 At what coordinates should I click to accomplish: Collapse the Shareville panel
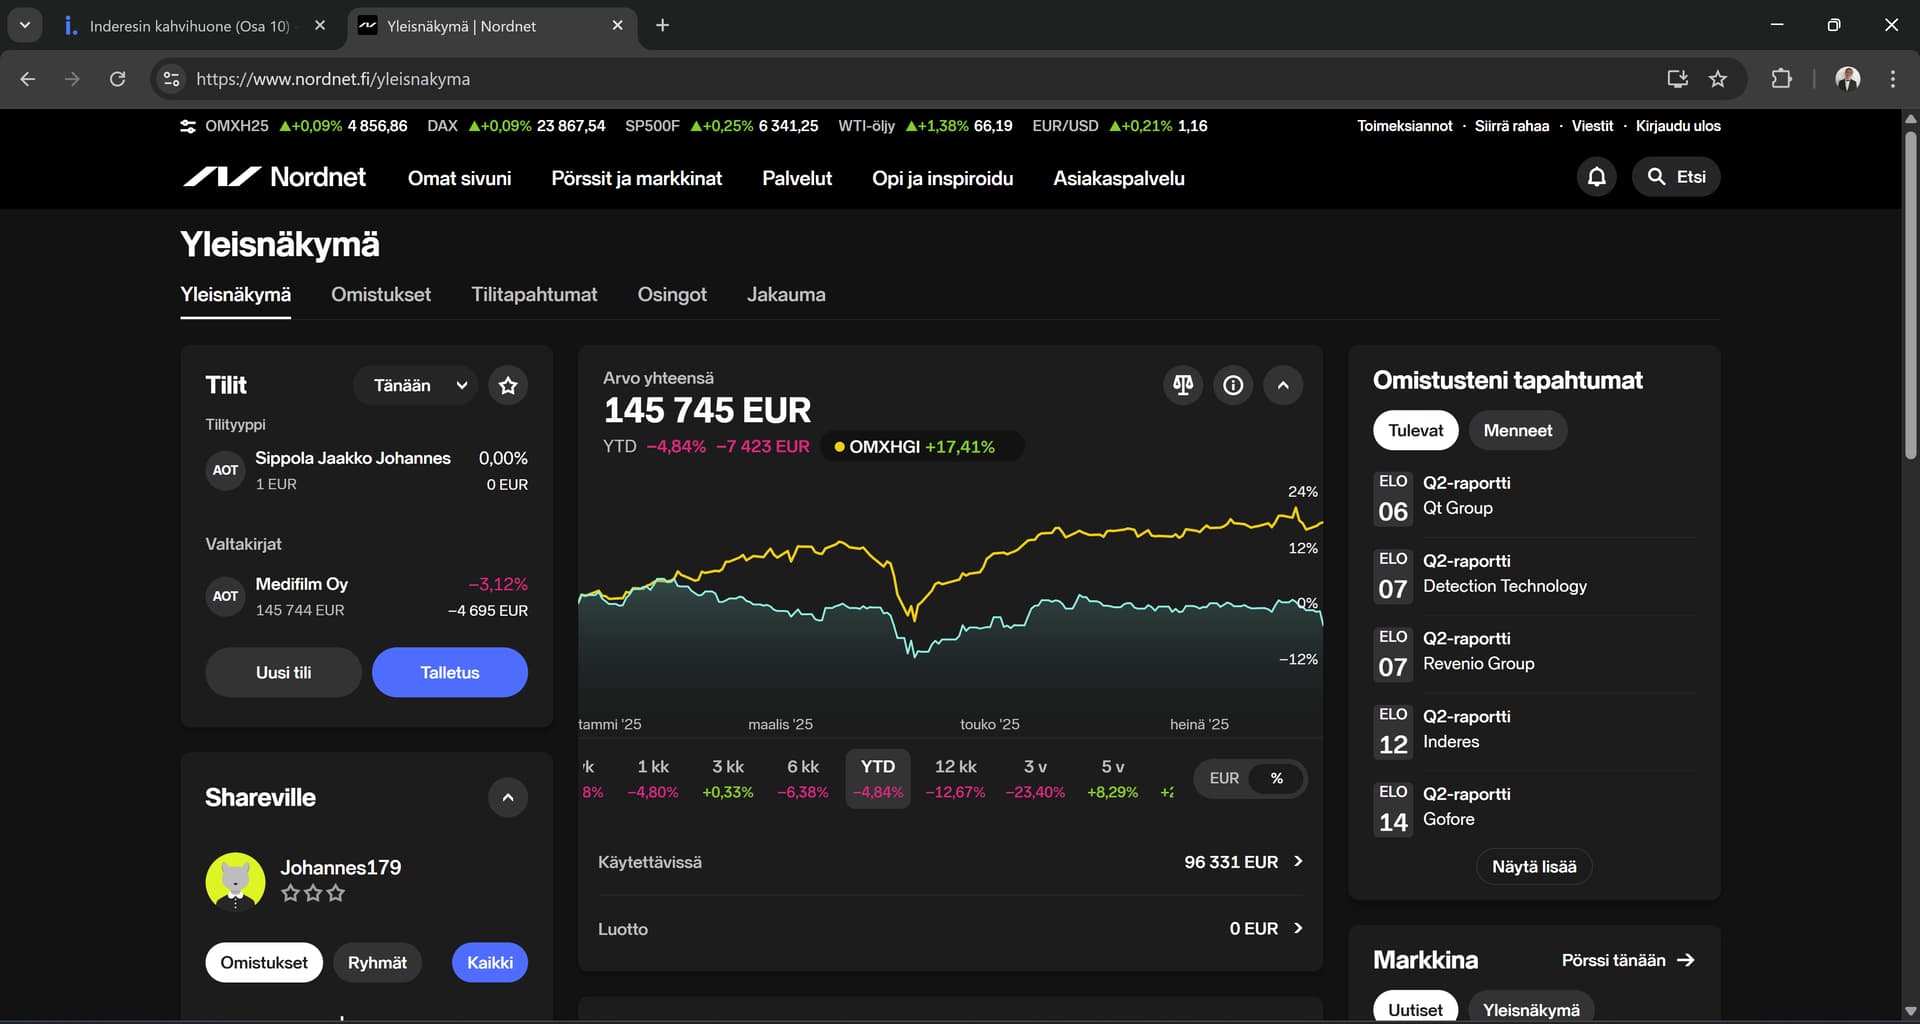(508, 797)
